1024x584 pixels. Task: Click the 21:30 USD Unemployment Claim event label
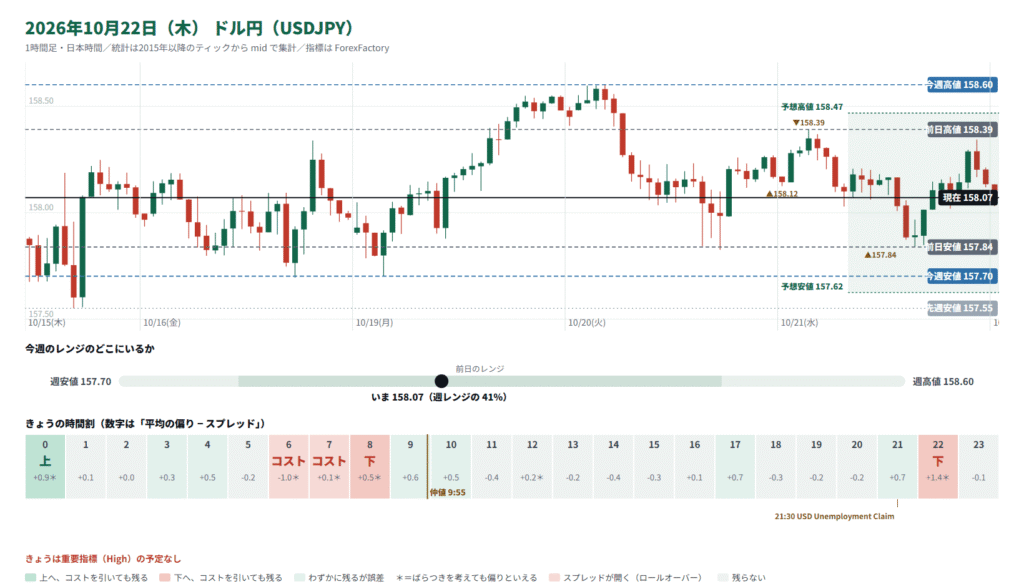[835, 516]
